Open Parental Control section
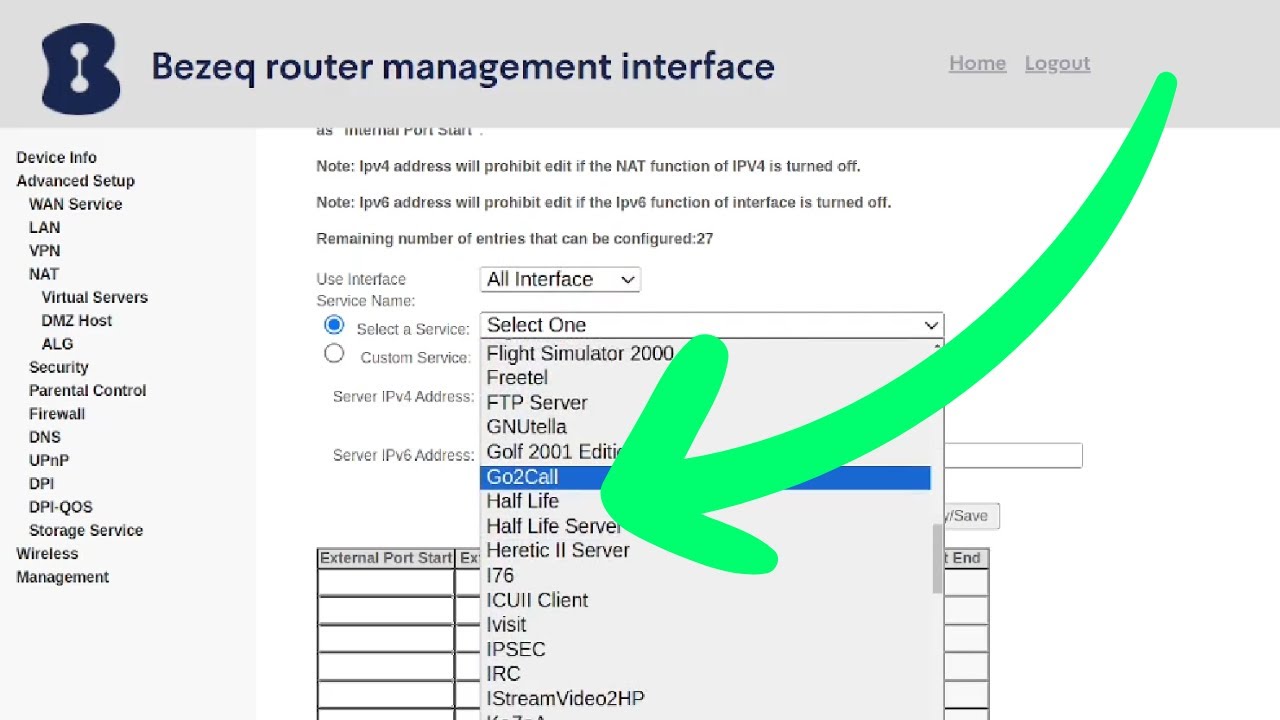 click(x=87, y=391)
